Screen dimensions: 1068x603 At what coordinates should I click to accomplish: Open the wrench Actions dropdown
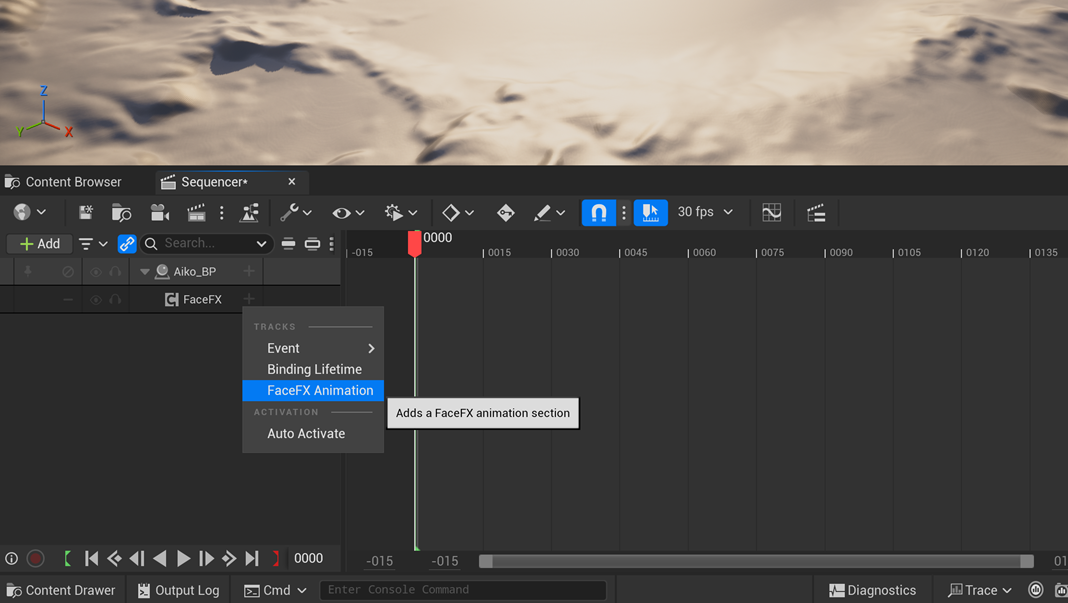click(x=296, y=213)
